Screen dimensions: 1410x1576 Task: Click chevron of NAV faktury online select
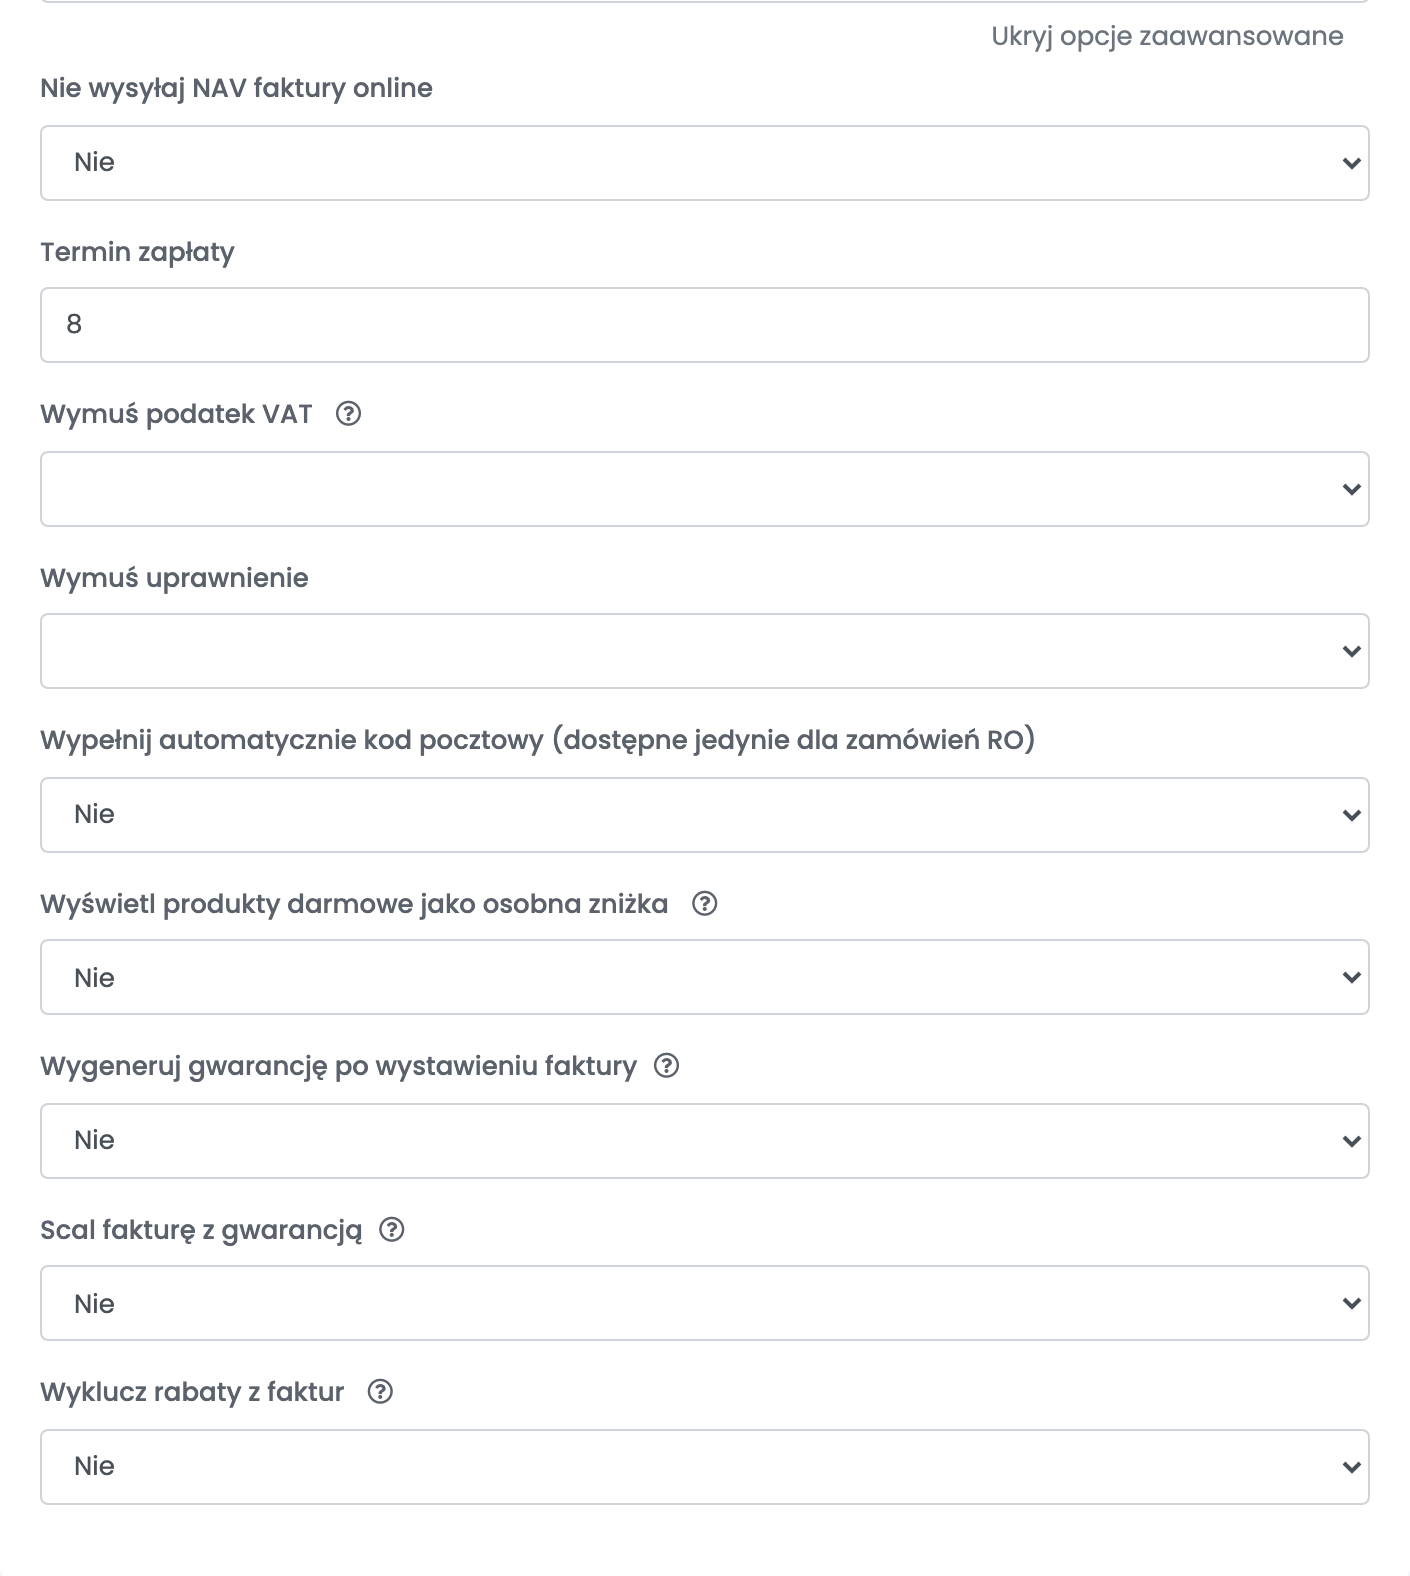coord(1351,163)
